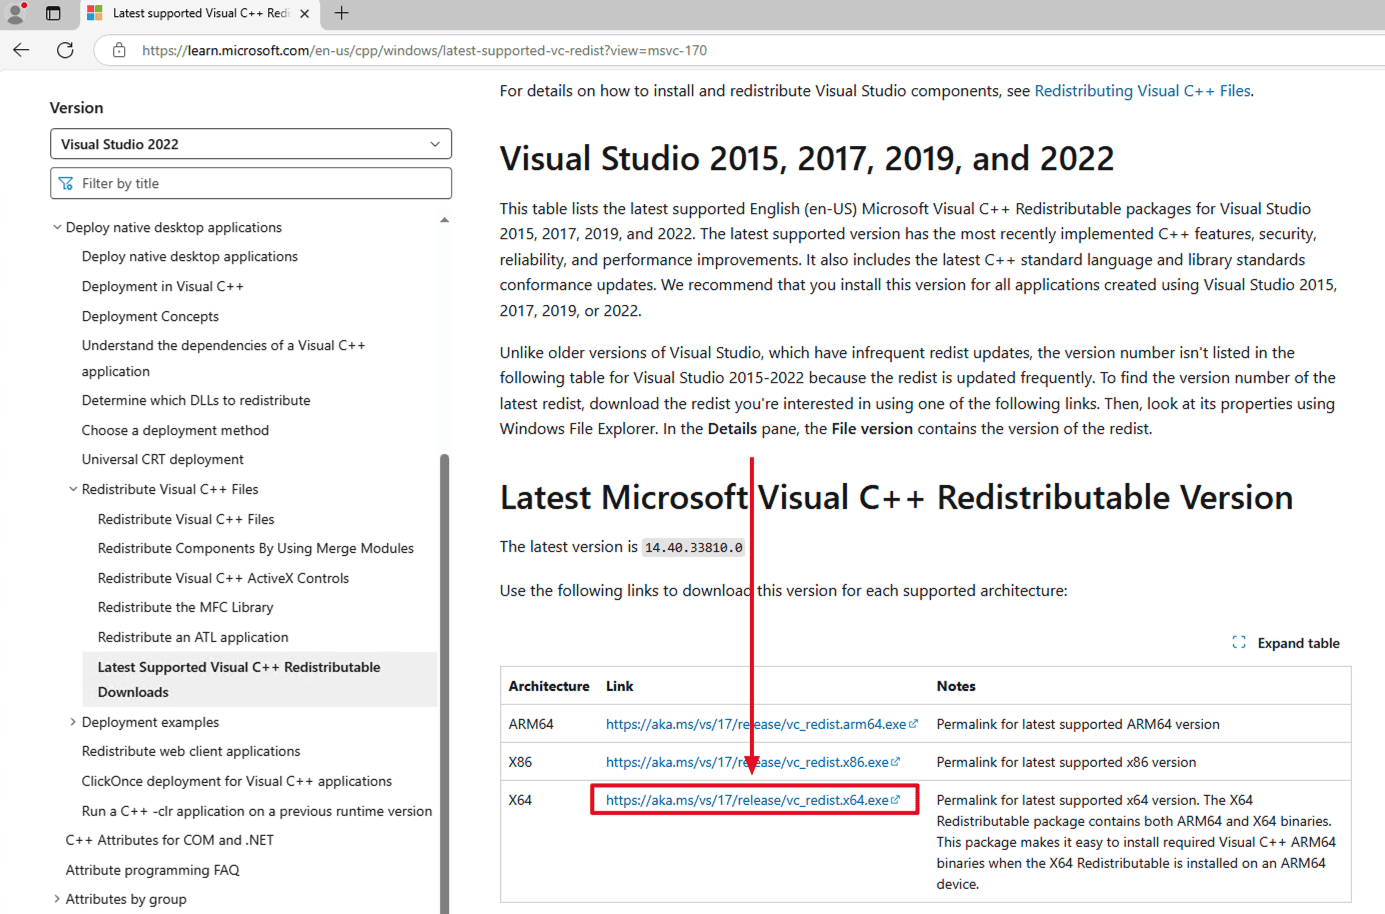The width and height of the screenshot is (1385, 914).
Task: Open Attribute programming FAQ
Action: [x=153, y=870]
